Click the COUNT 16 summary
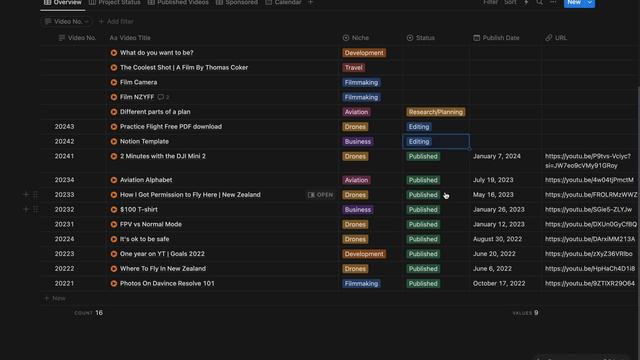Screen dimensions: 640x360 tap(89, 313)
